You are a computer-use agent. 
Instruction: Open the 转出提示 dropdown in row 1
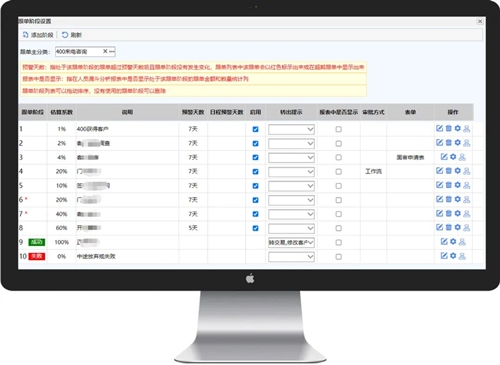tap(291, 129)
